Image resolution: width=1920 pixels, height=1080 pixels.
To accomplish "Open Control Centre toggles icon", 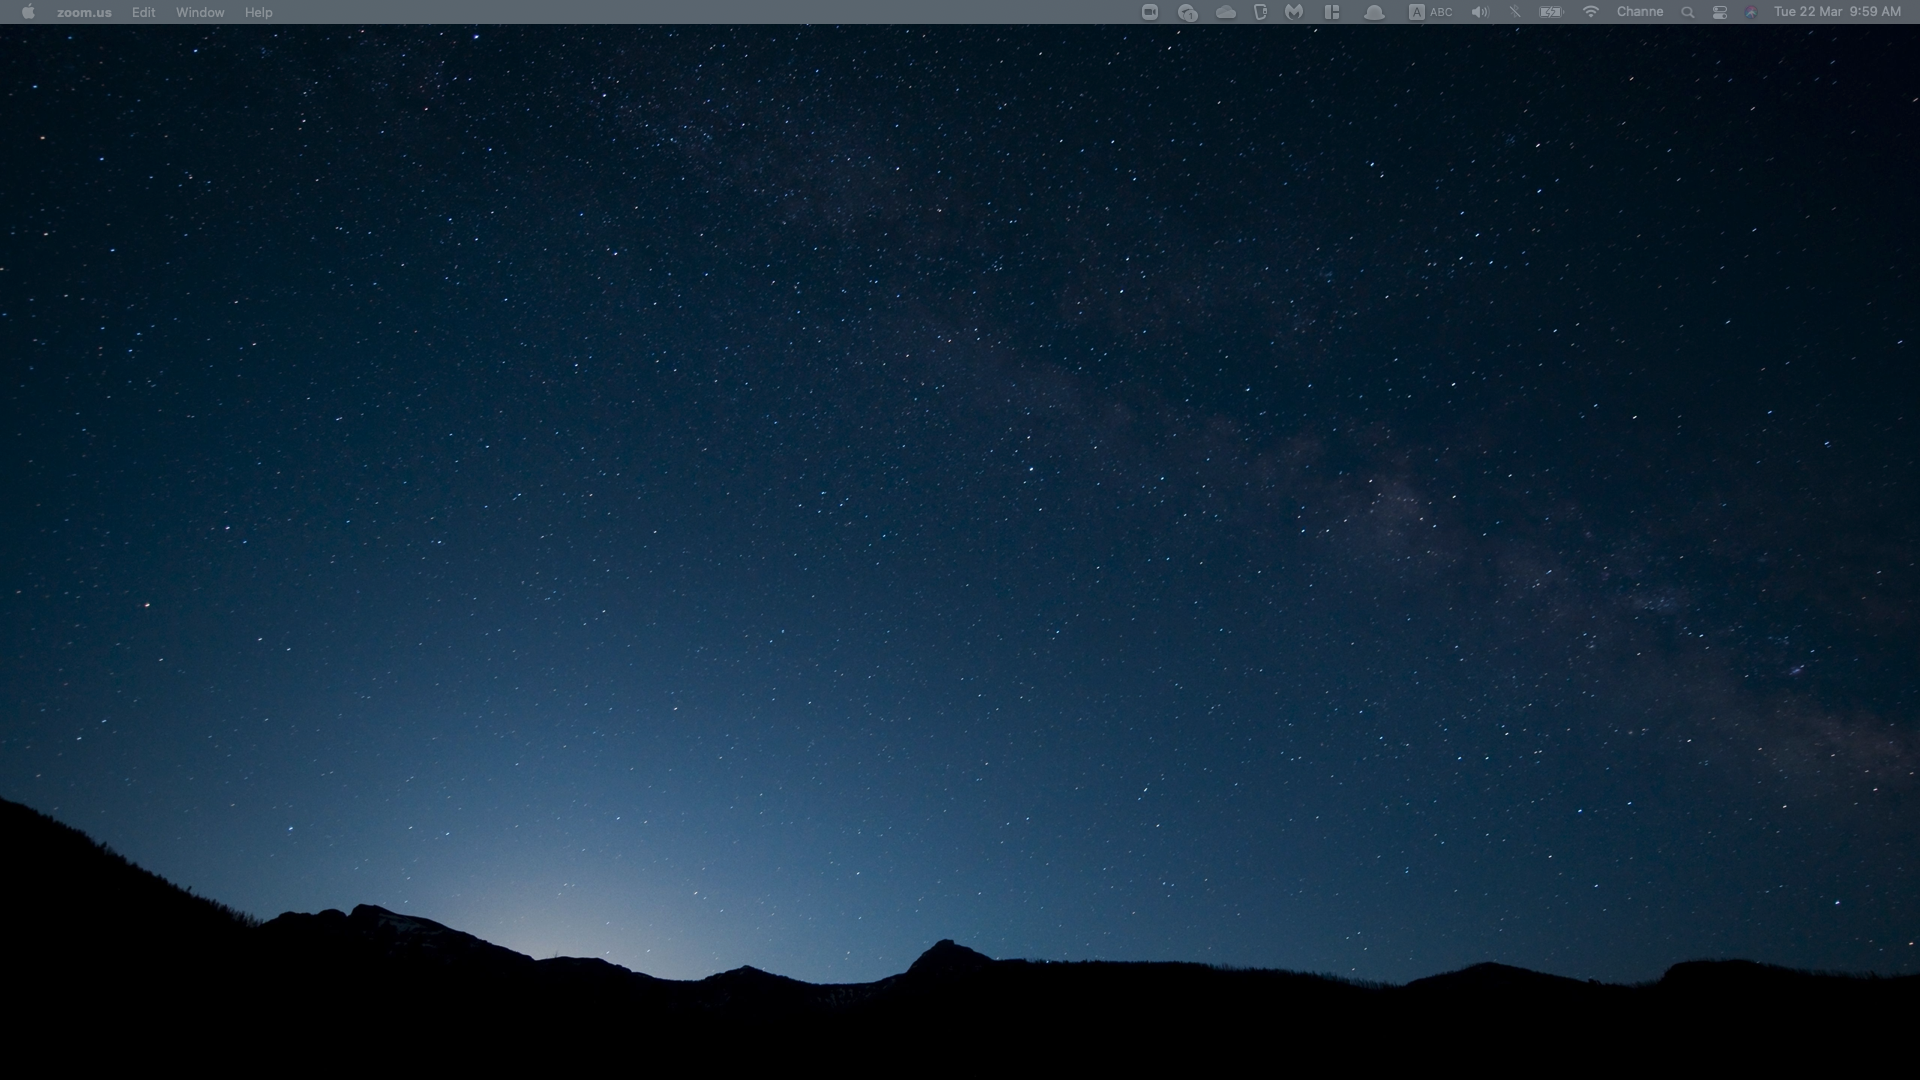I will pyautogui.click(x=1720, y=12).
